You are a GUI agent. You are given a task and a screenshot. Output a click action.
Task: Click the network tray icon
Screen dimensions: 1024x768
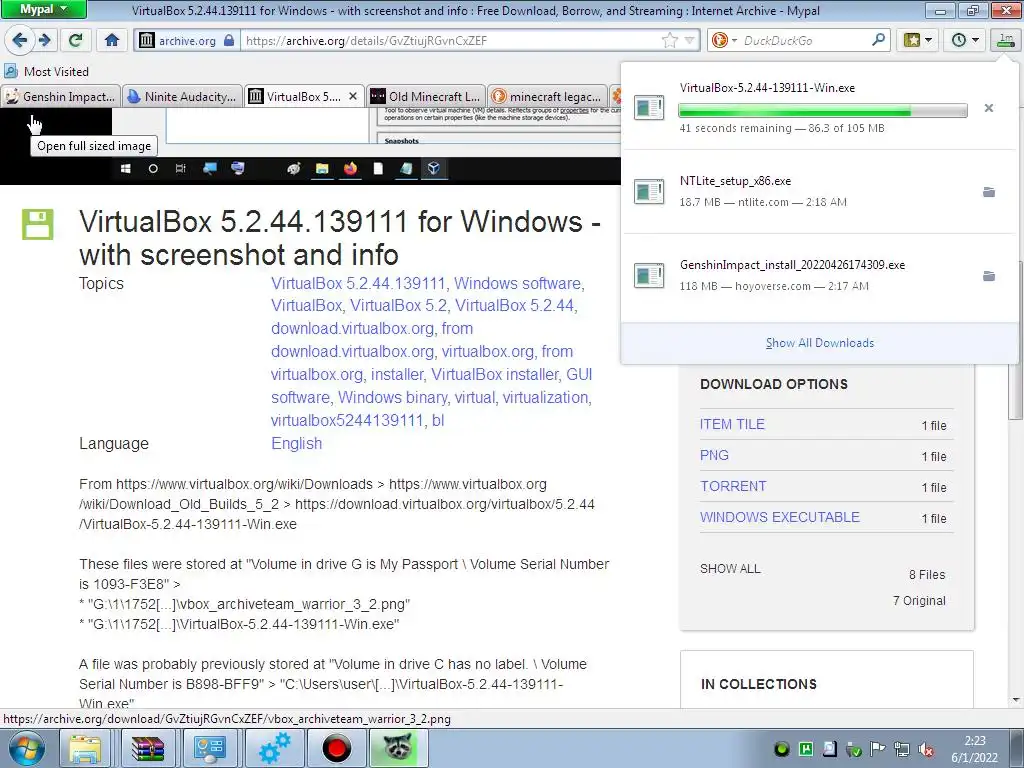click(902, 749)
